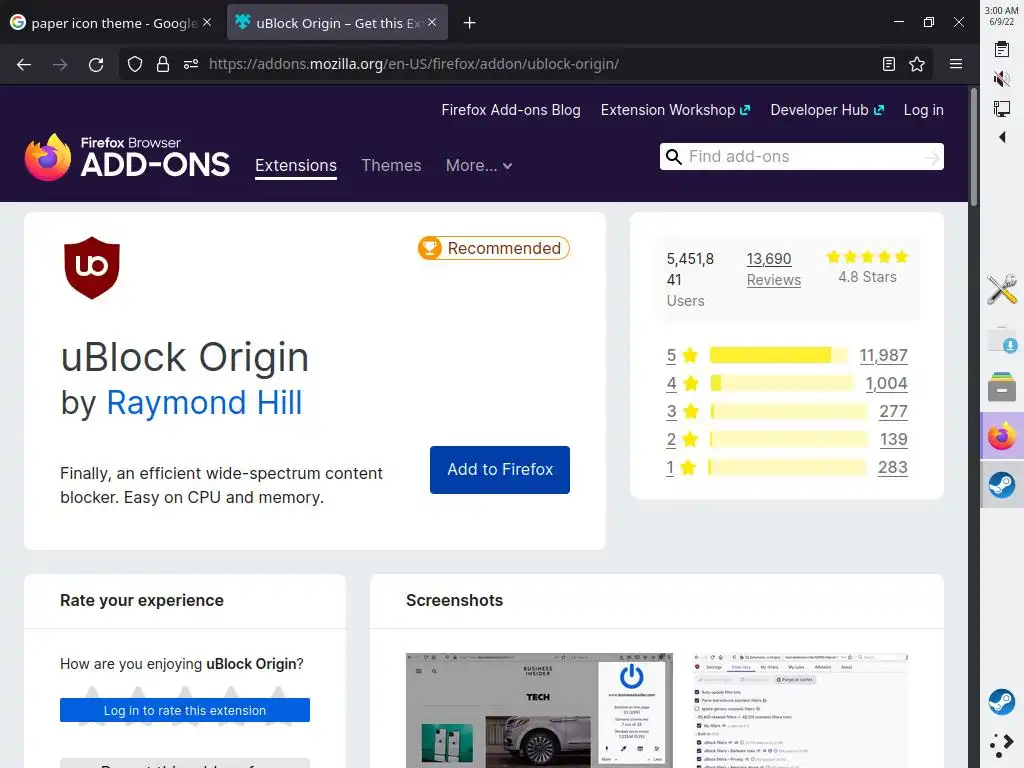Screen dimensions: 1024x768
Task: Go back to the previous page
Action: [24, 64]
